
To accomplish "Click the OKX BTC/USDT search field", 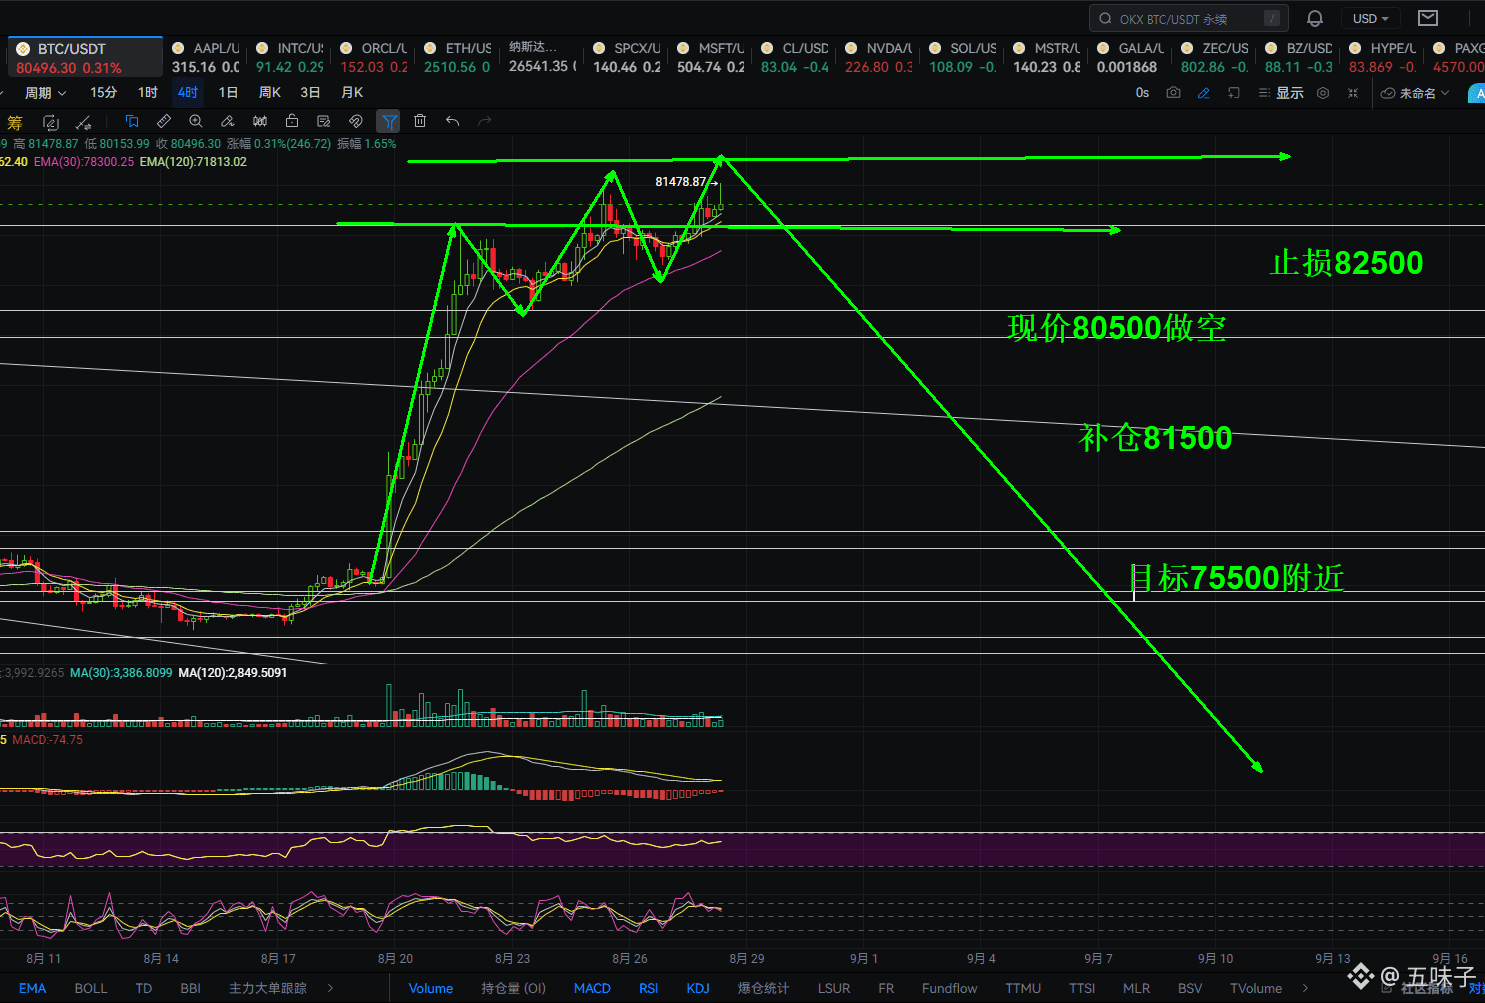I will click(1188, 18).
